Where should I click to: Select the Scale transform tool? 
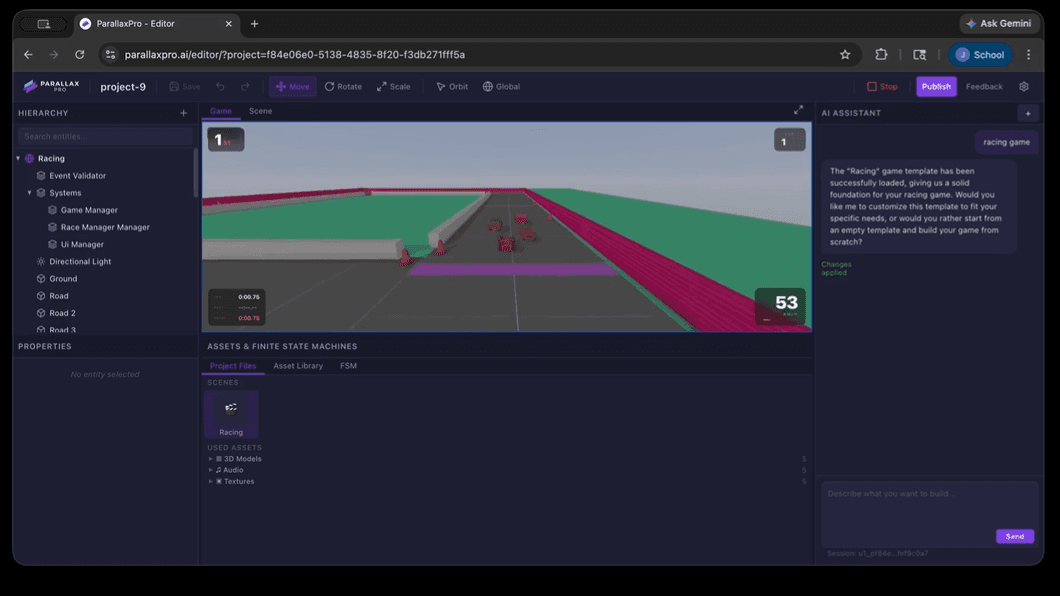393,87
